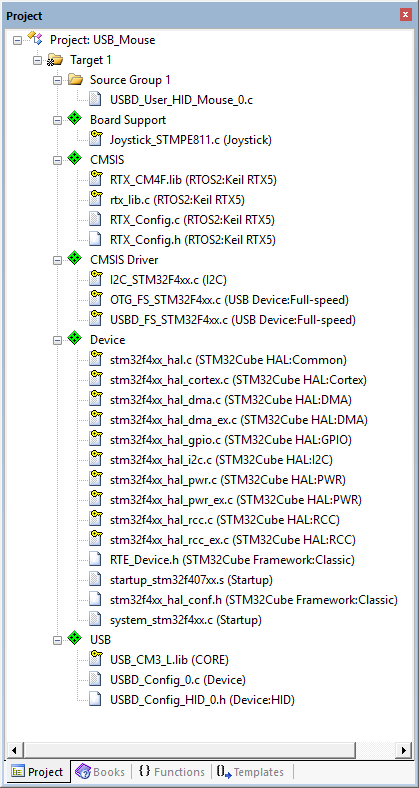This screenshot has height=788, width=419.
Task: Click the Target 1 folder icon
Action: pos(55,60)
